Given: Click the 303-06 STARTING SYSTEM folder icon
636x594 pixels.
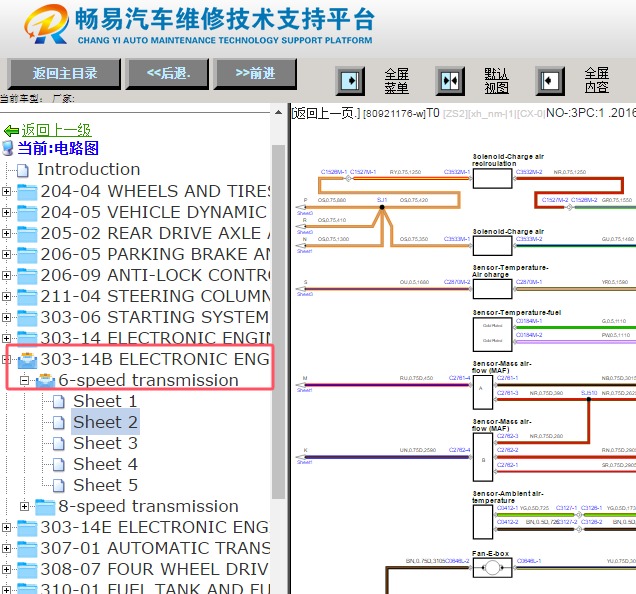Looking at the screenshot, I should [27, 318].
